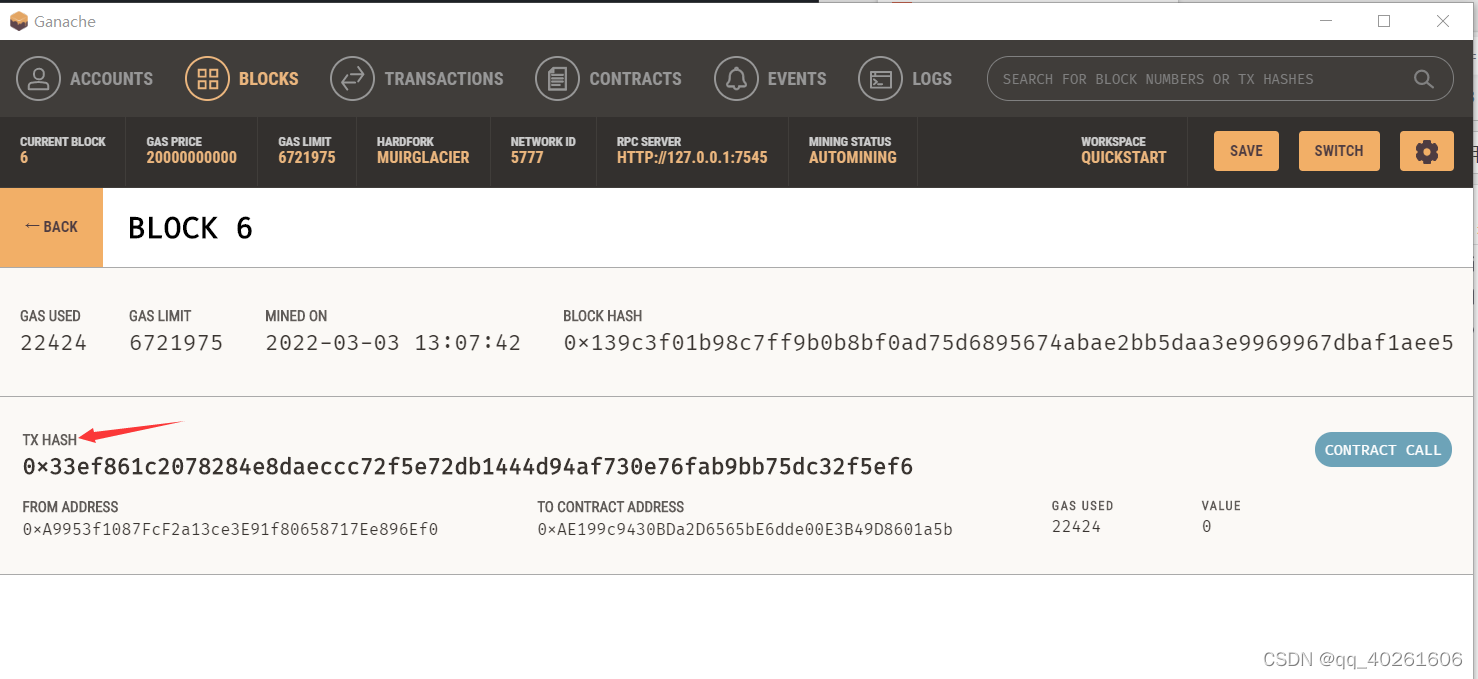Click the block gas limit value 6721975

click(176, 343)
